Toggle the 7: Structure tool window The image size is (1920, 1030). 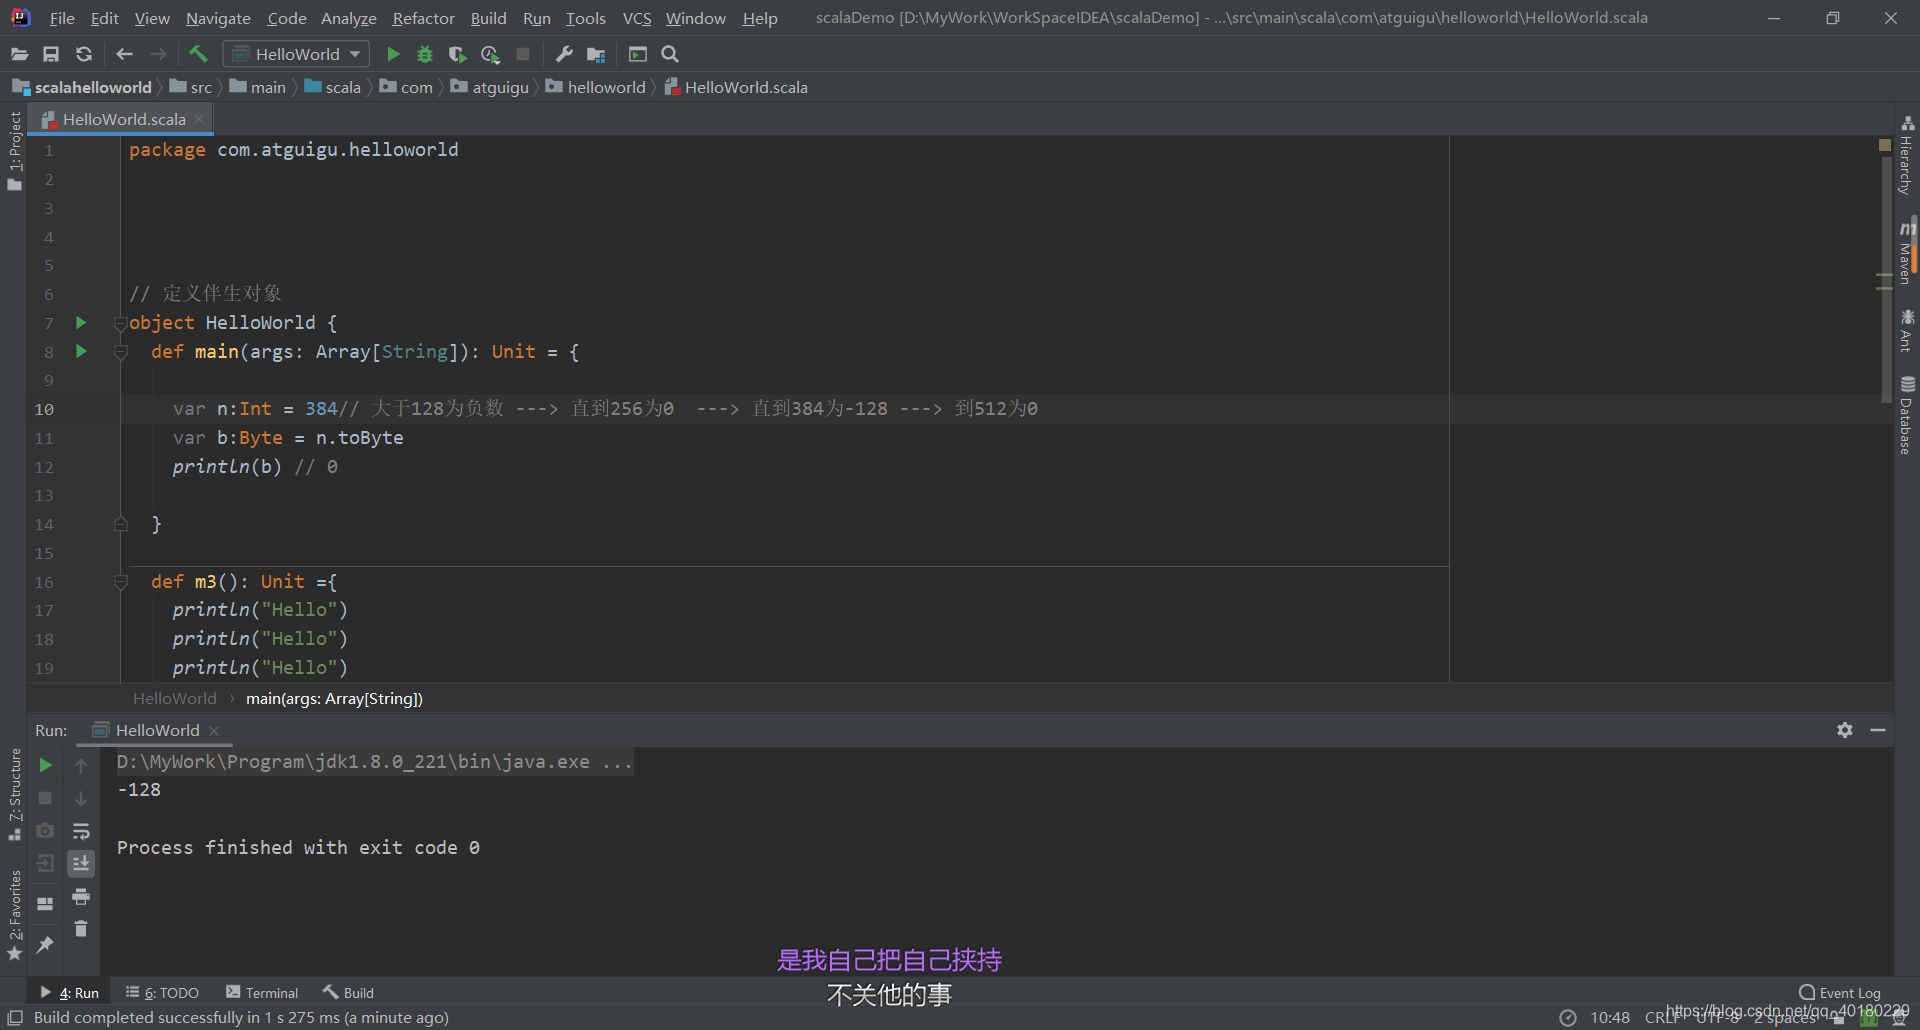click(14, 794)
